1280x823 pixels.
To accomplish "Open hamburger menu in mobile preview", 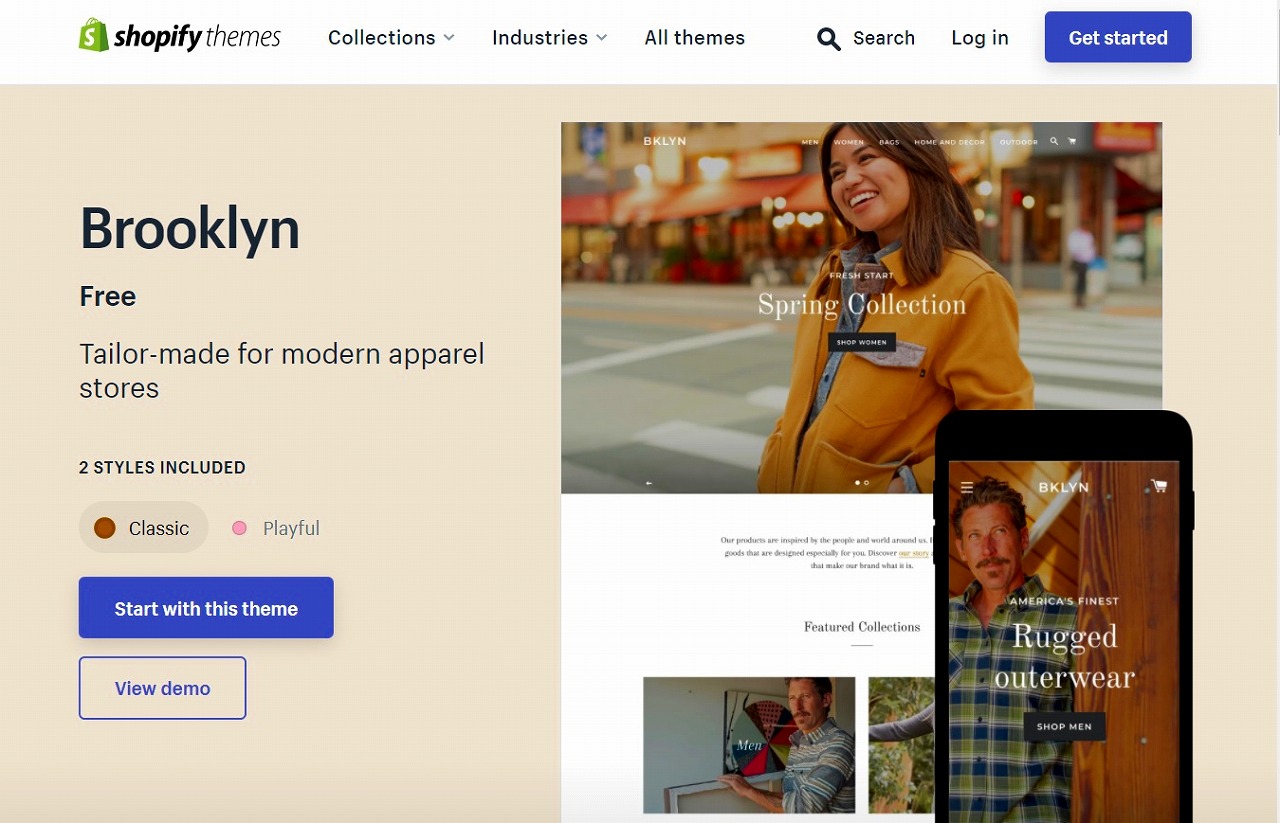I will click(x=966, y=488).
